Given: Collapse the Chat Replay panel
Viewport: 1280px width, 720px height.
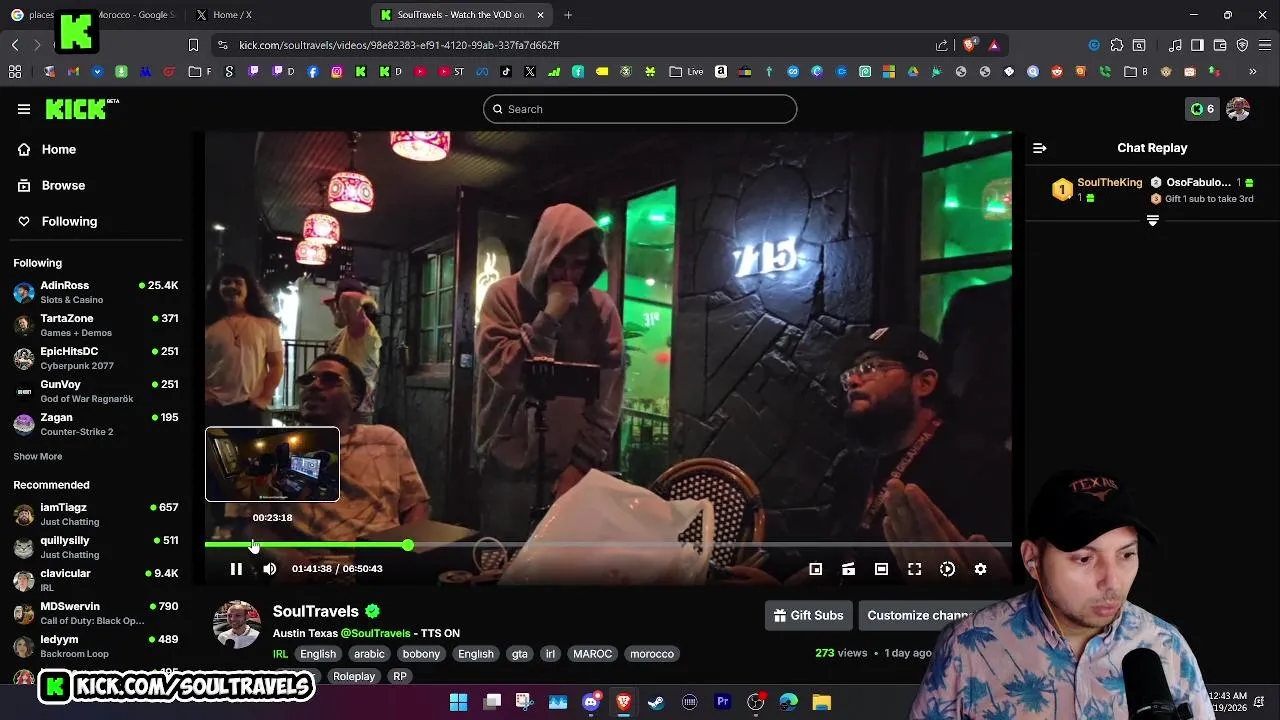Looking at the screenshot, I should pyautogui.click(x=1039, y=148).
